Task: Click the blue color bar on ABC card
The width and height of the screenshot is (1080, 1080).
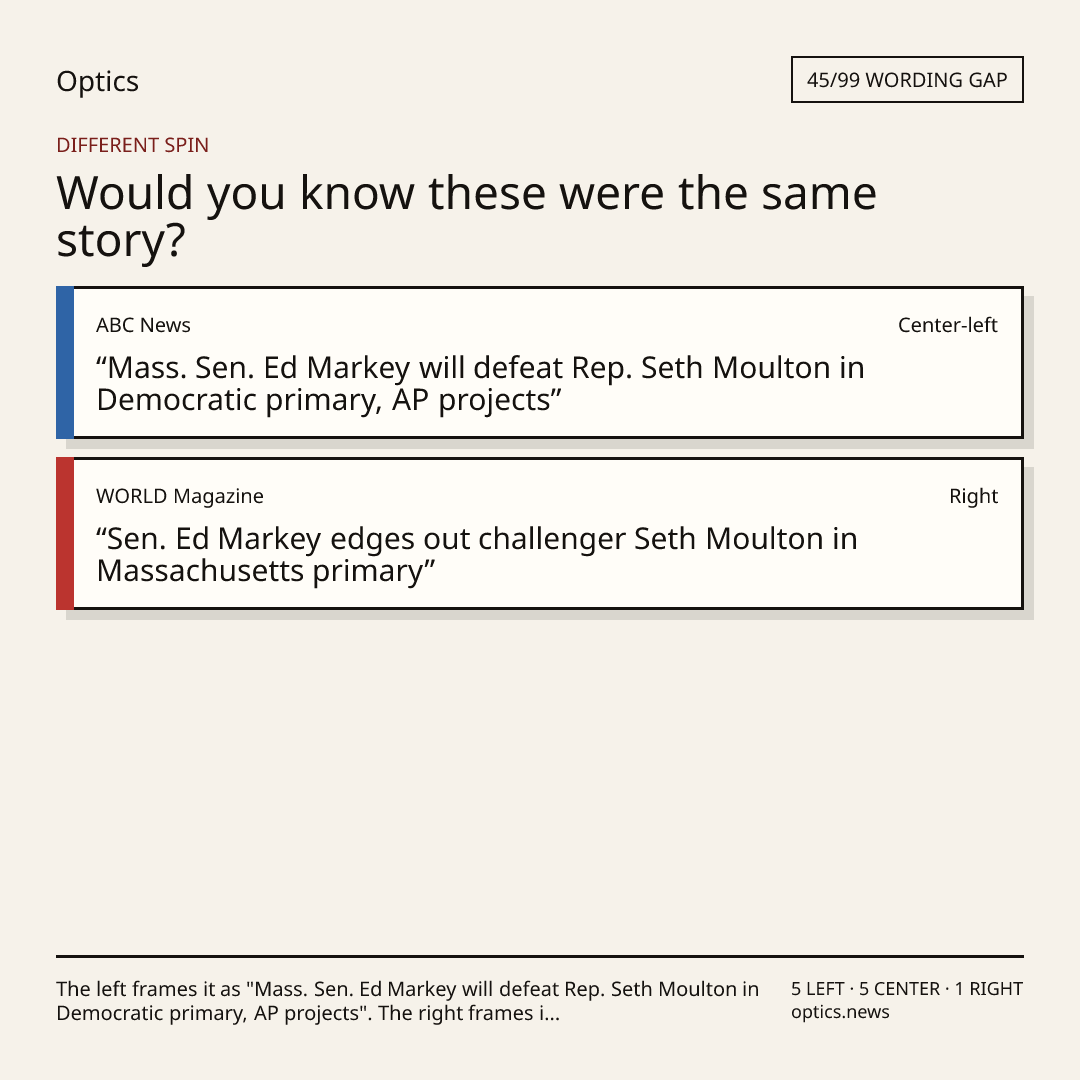Action: click(x=65, y=362)
